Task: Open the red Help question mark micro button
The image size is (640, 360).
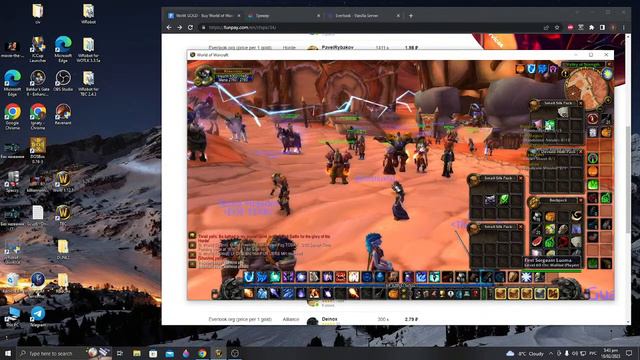Action: (x=475, y=294)
